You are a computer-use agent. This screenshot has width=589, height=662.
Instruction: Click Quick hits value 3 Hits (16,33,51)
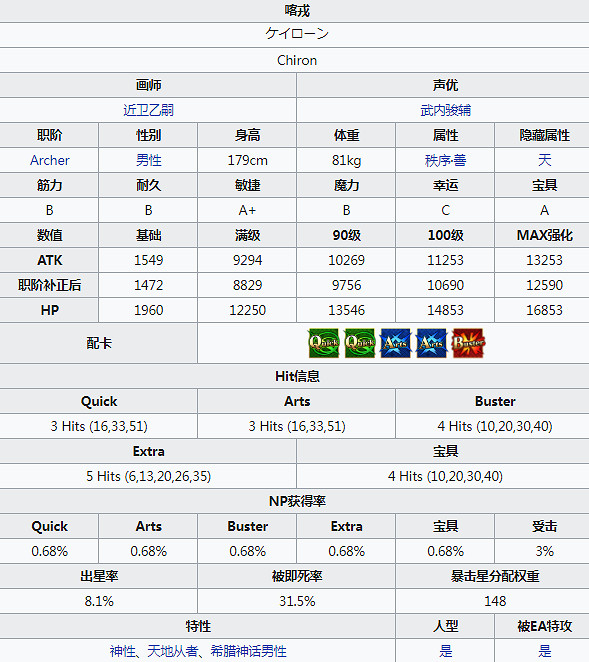coord(99,426)
